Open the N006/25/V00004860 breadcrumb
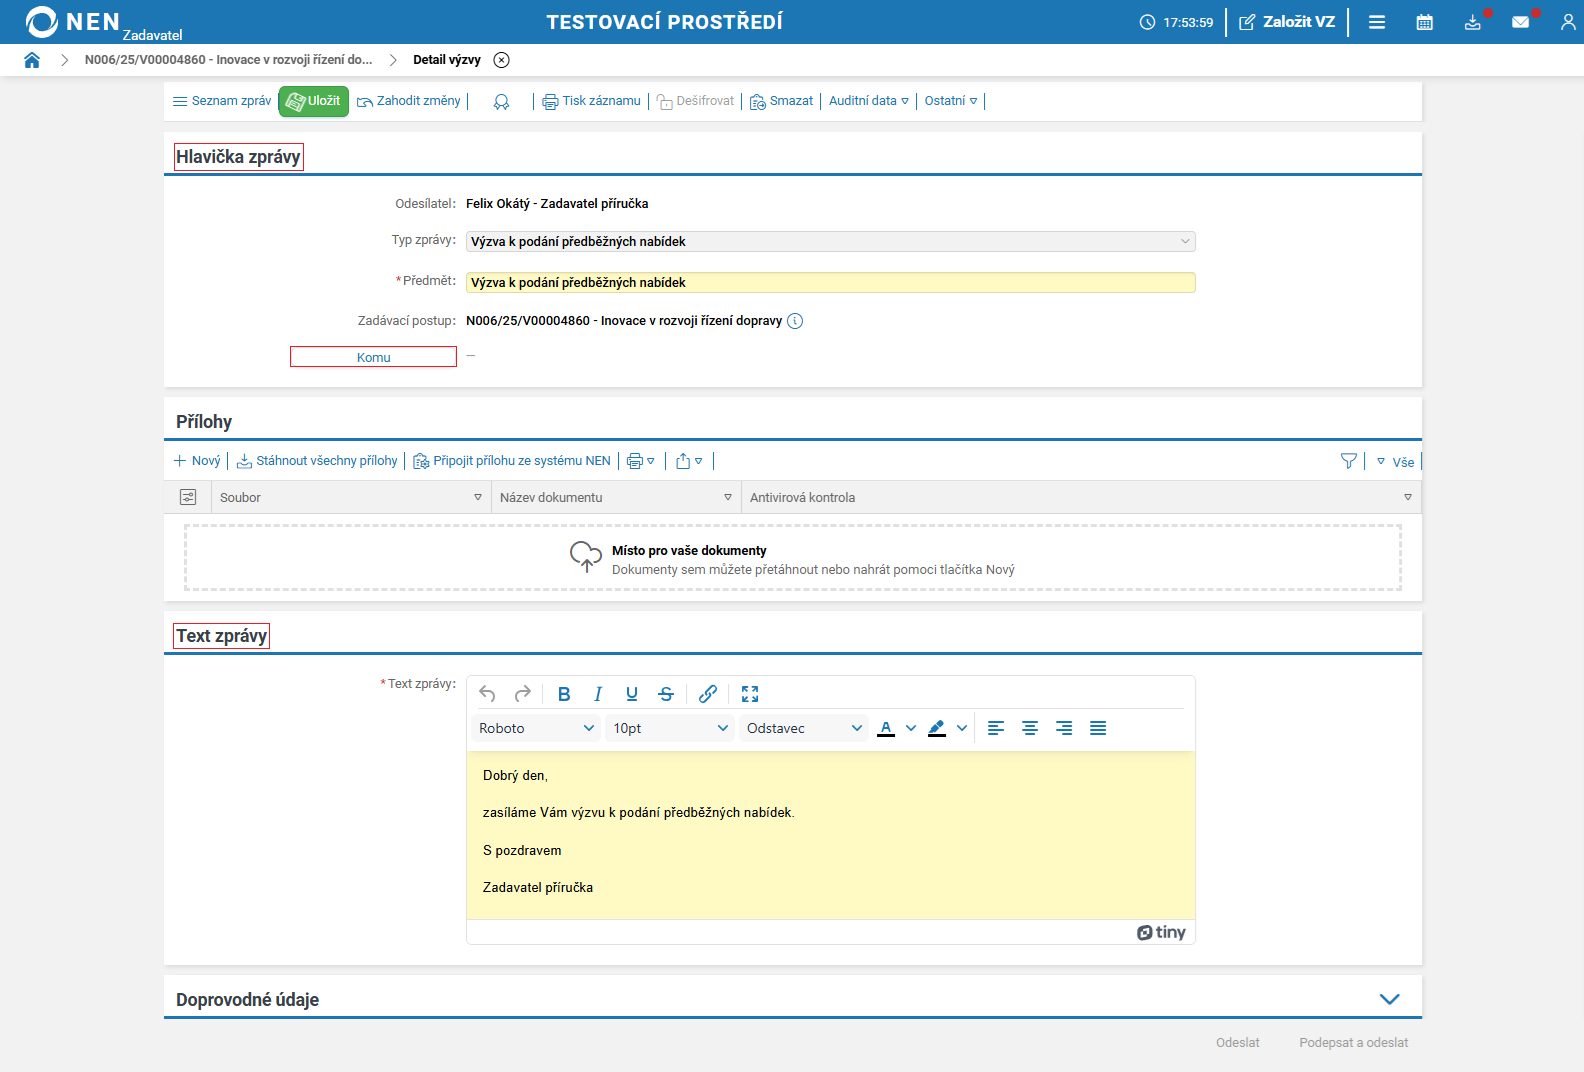The width and height of the screenshot is (1584, 1072). click(228, 60)
